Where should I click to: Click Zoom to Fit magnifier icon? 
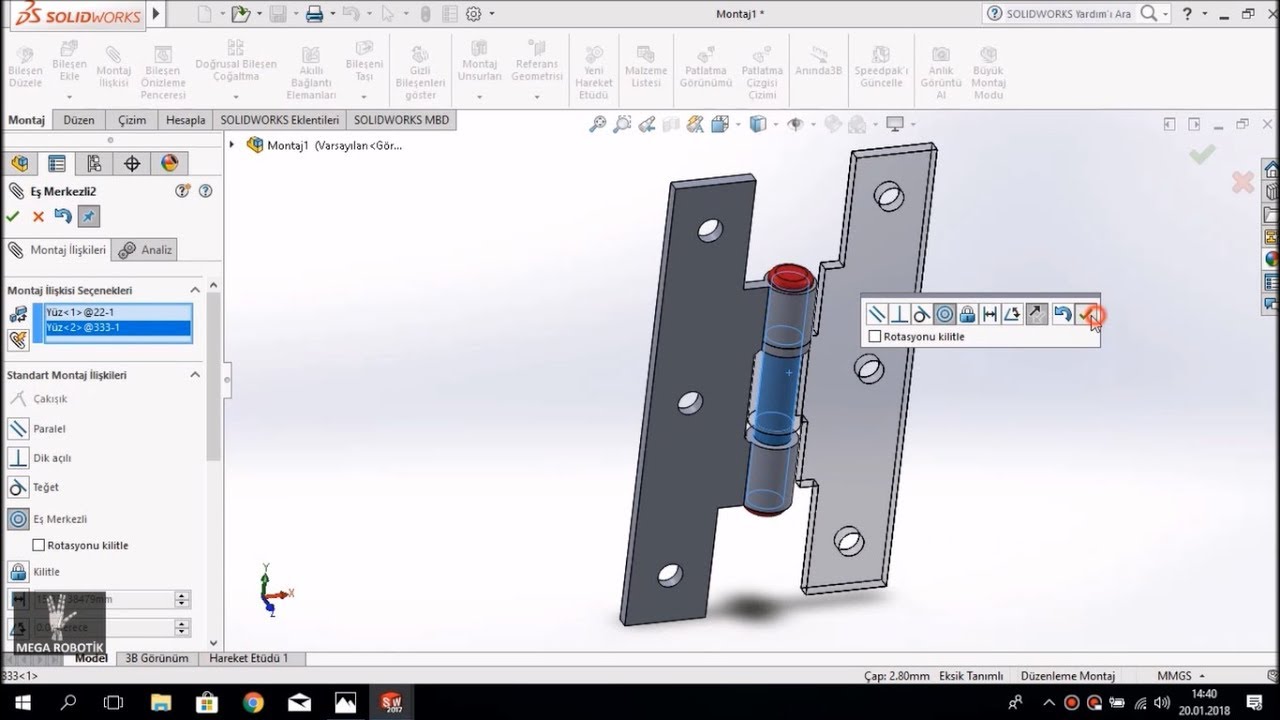click(597, 124)
